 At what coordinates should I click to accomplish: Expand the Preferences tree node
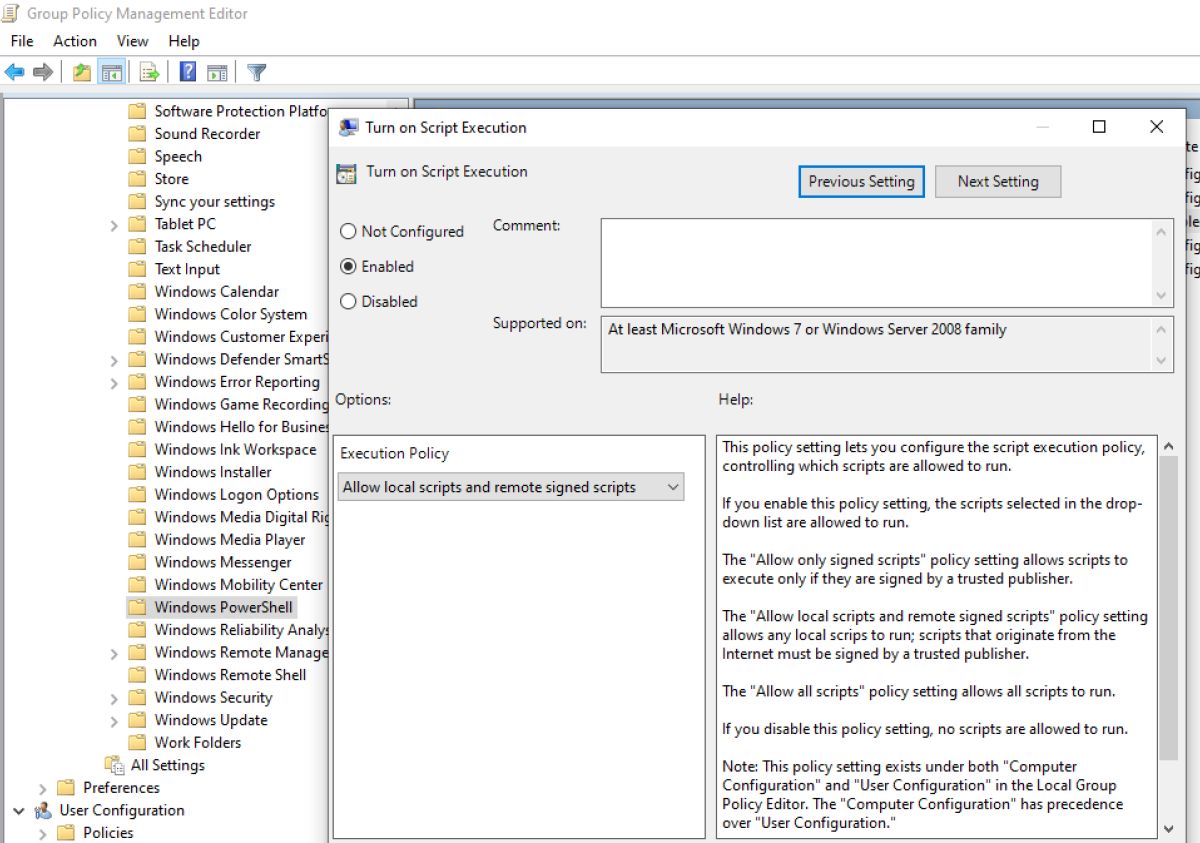pyautogui.click(x=43, y=788)
